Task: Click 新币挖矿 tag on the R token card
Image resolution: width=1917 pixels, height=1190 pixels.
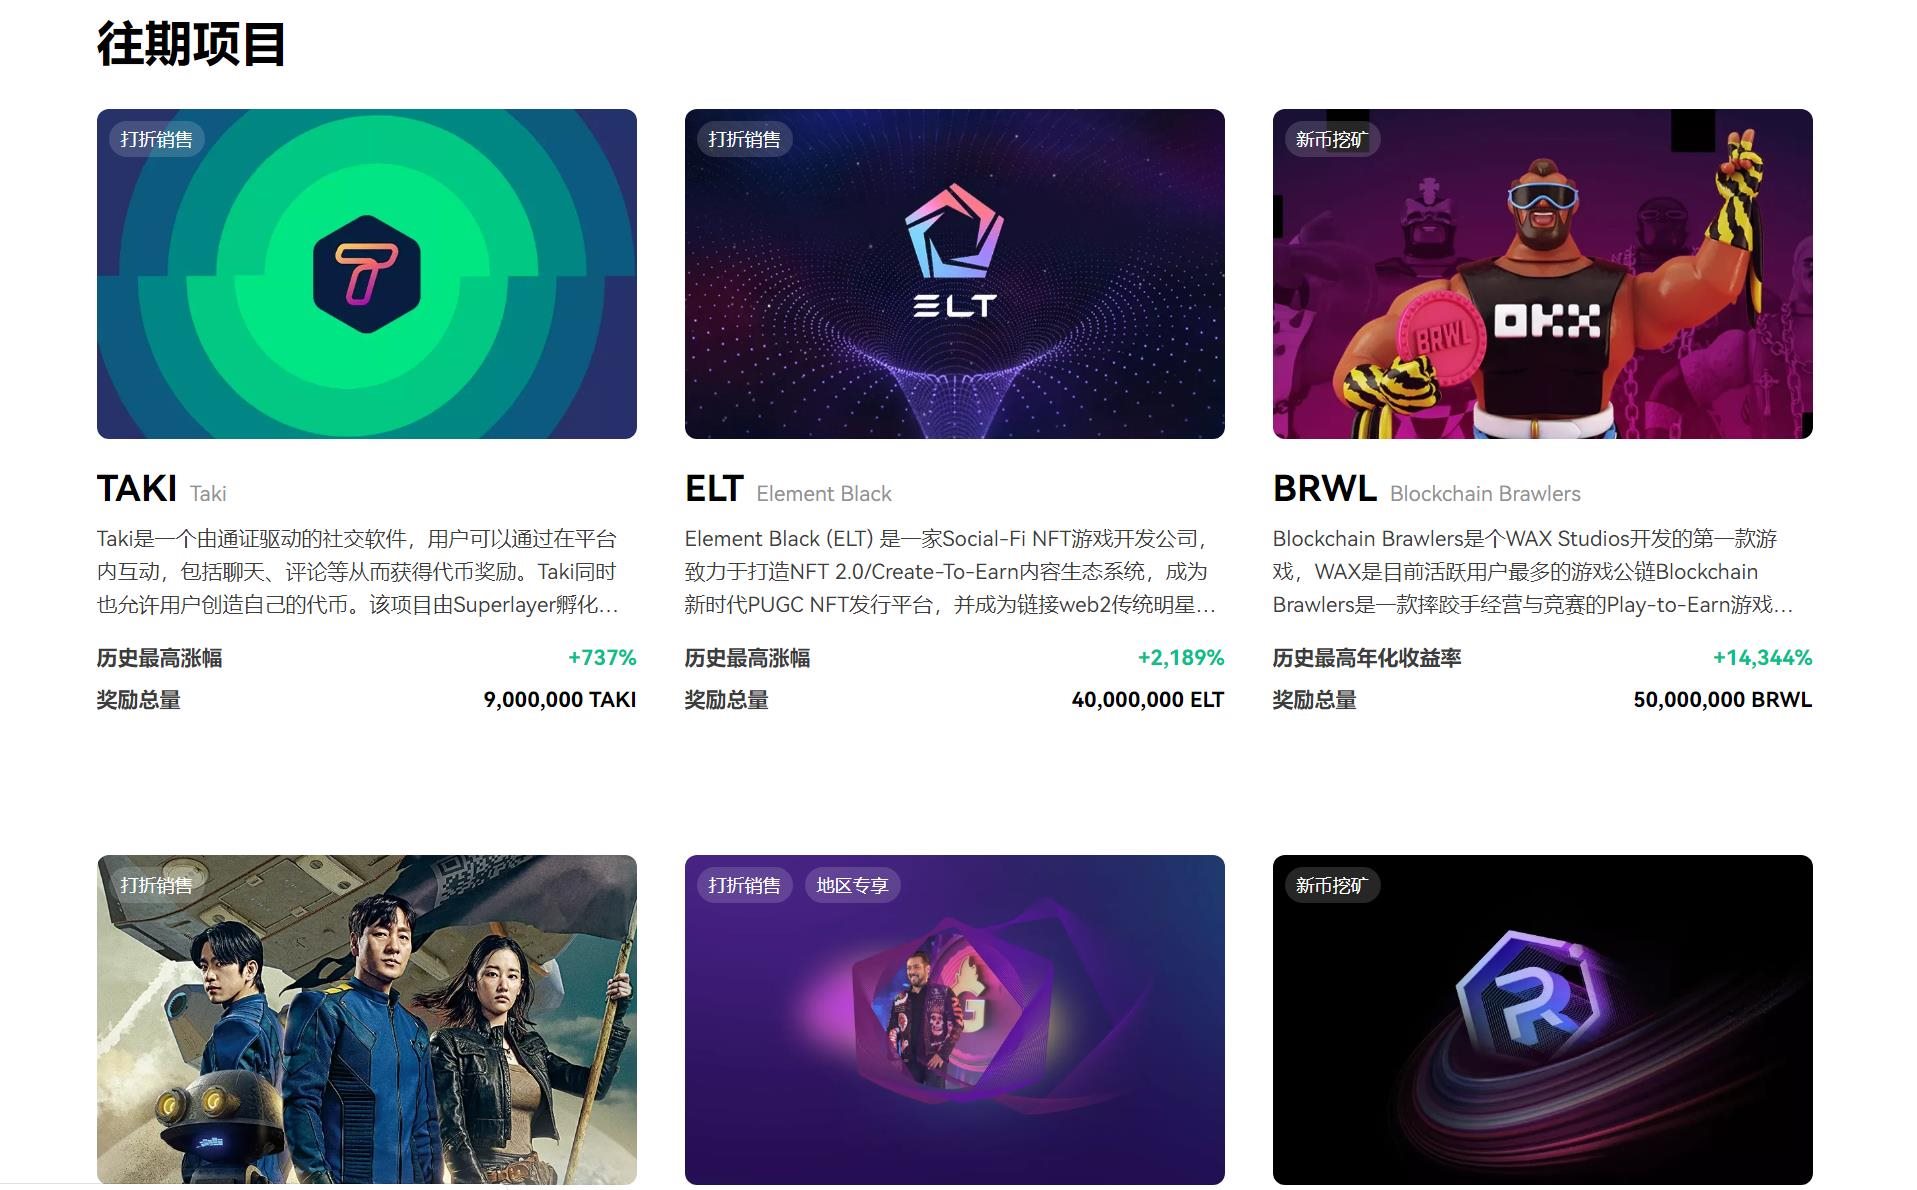Action: [x=1333, y=885]
